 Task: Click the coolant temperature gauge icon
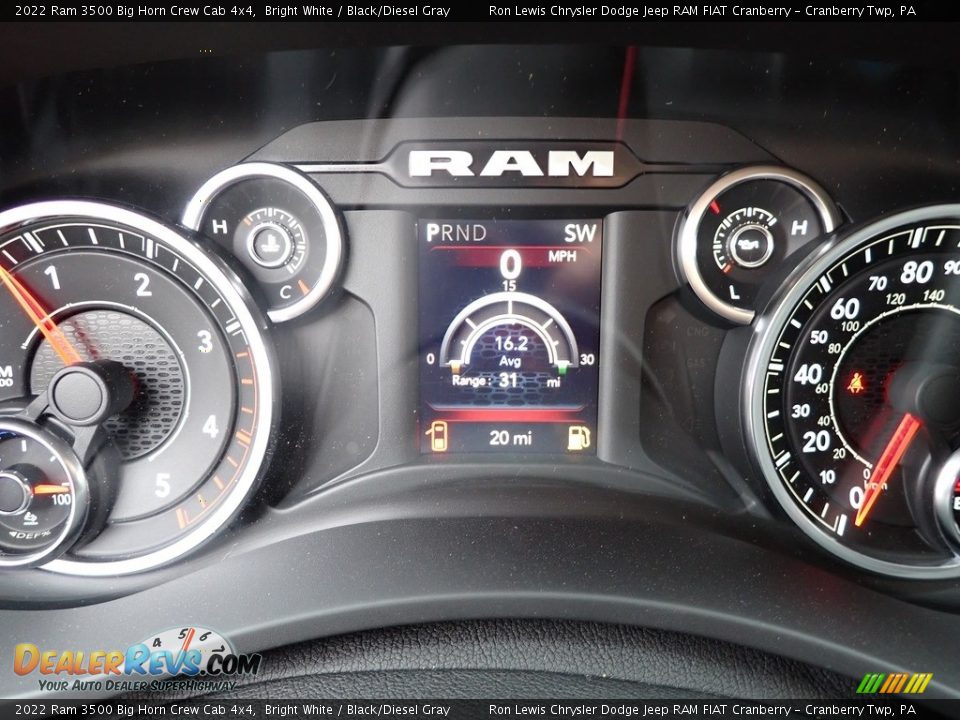pyautogui.click(x=269, y=246)
